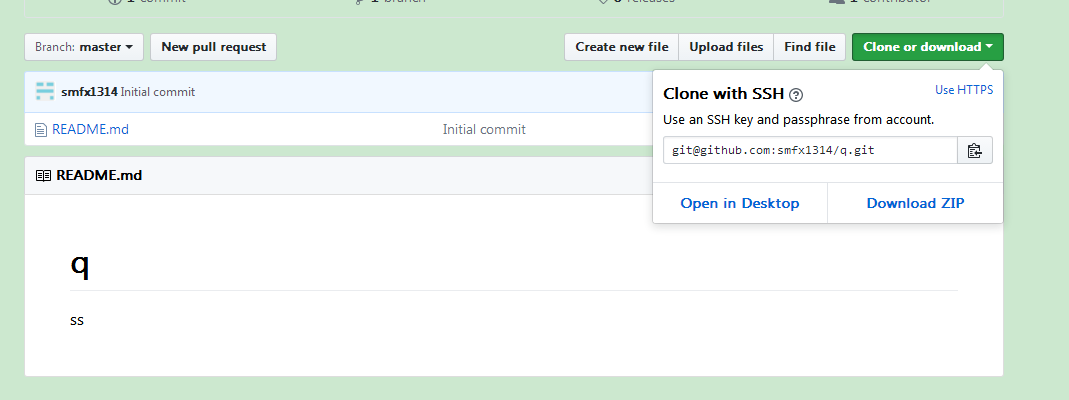Viewport: 1069px width, 400px height.
Task: Collapse the Clone or download dropdown
Action: click(927, 47)
